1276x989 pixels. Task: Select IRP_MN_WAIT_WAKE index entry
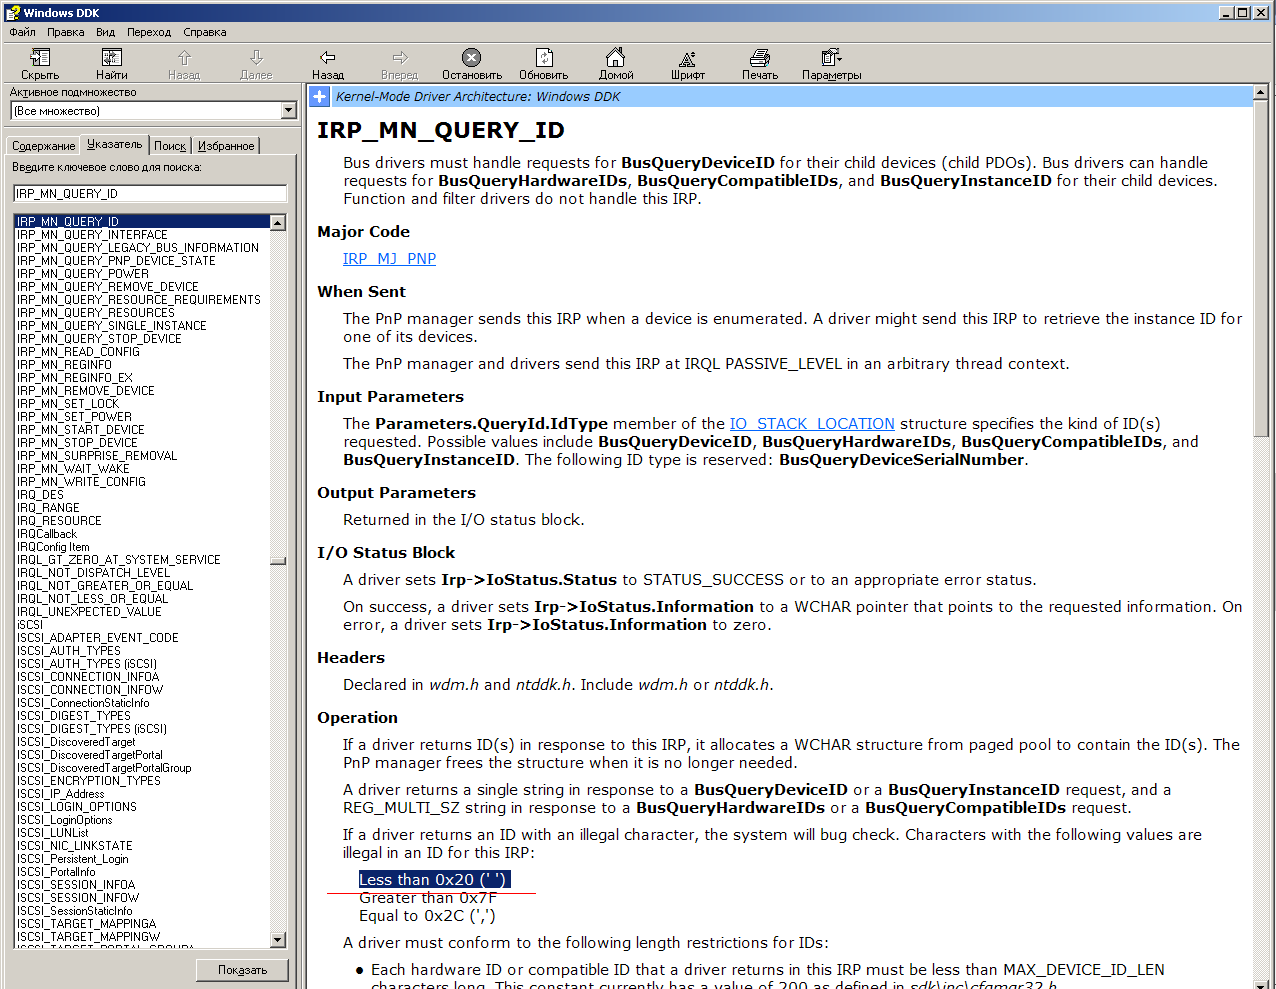73,469
